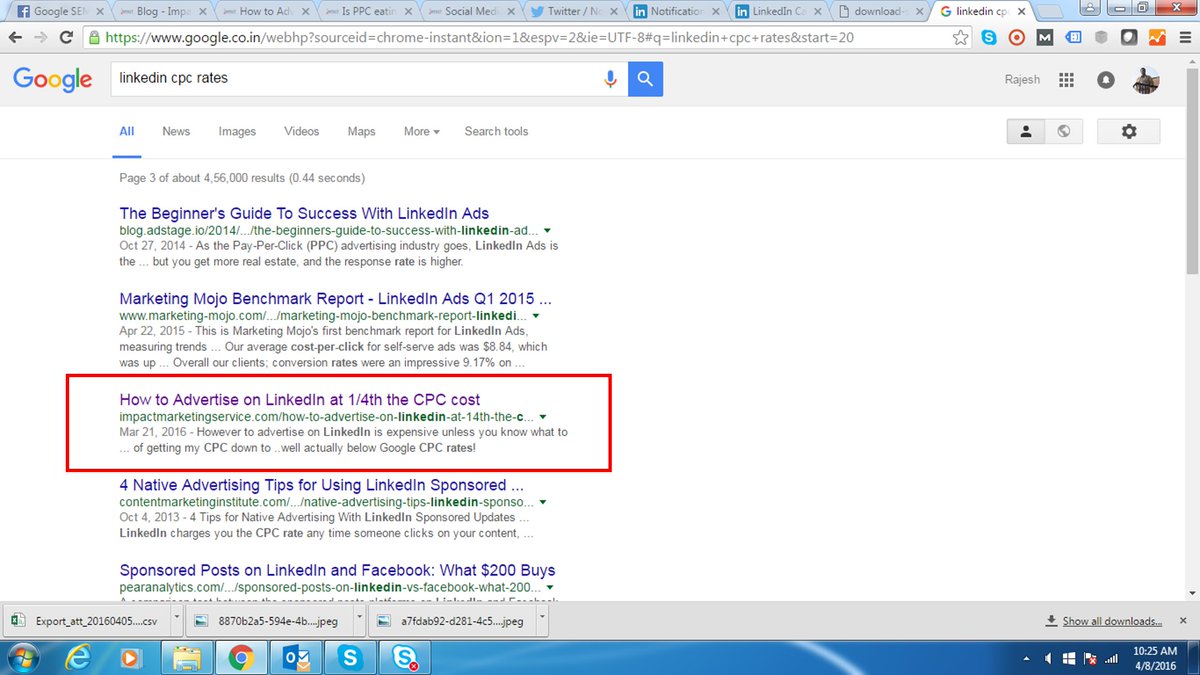Viewport: 1200px width, 675px height.
Task: Open the arrow menu beside contentmarketinginstitute.com URL
Action: (541, 501)
